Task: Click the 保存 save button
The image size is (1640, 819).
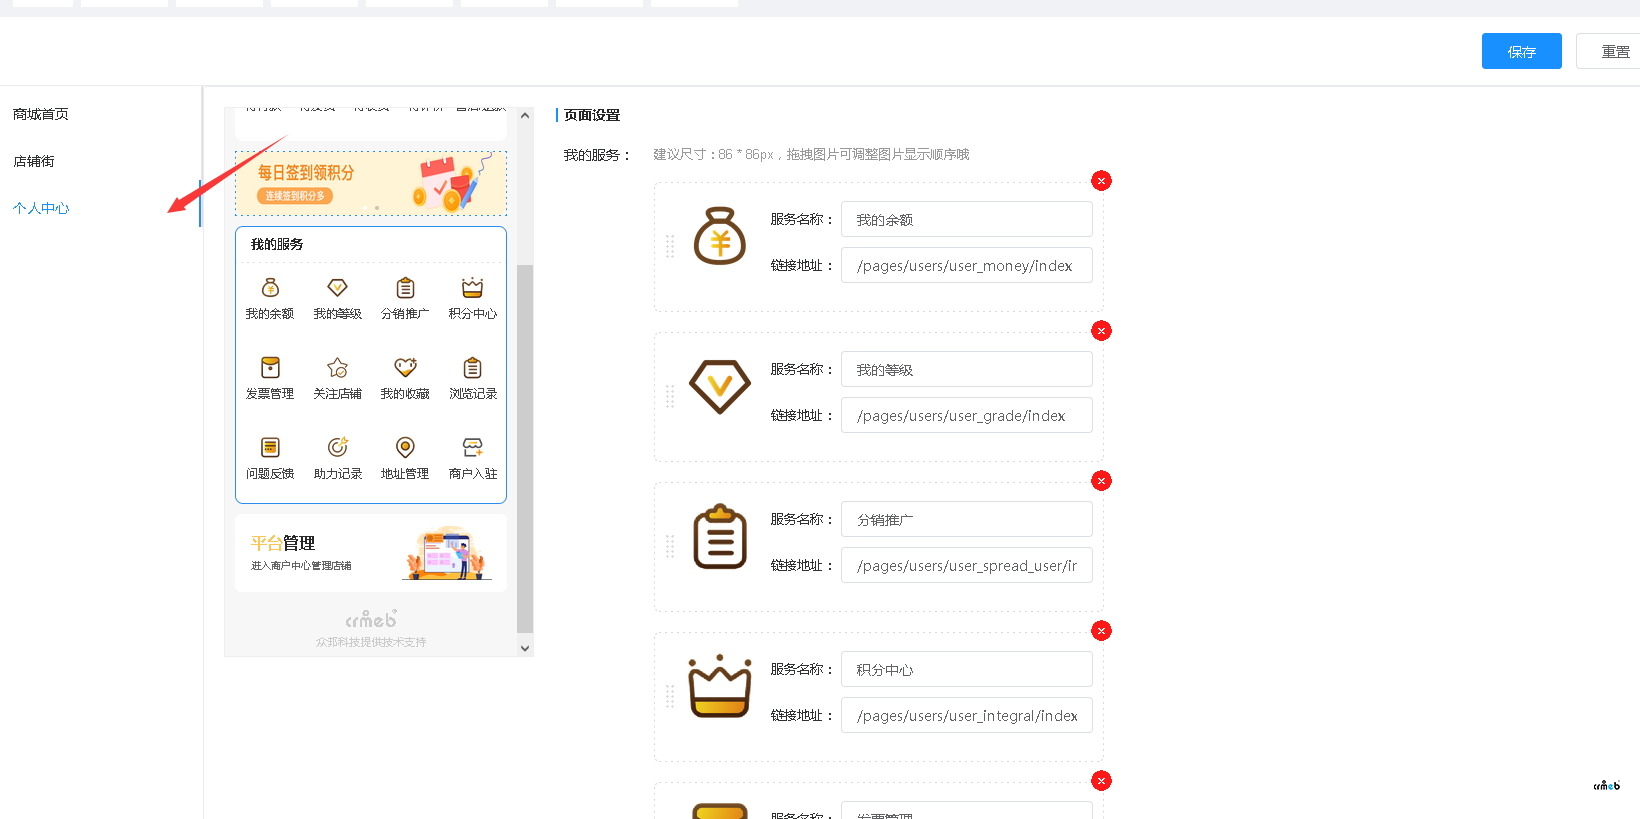Action: click(x=1521, y=51)
